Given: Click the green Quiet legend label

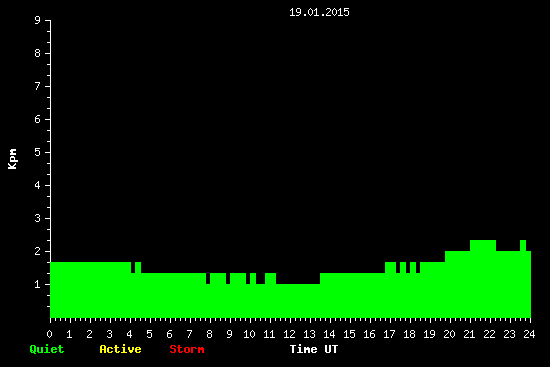Looking at the screenshot, I should [47, 349].
